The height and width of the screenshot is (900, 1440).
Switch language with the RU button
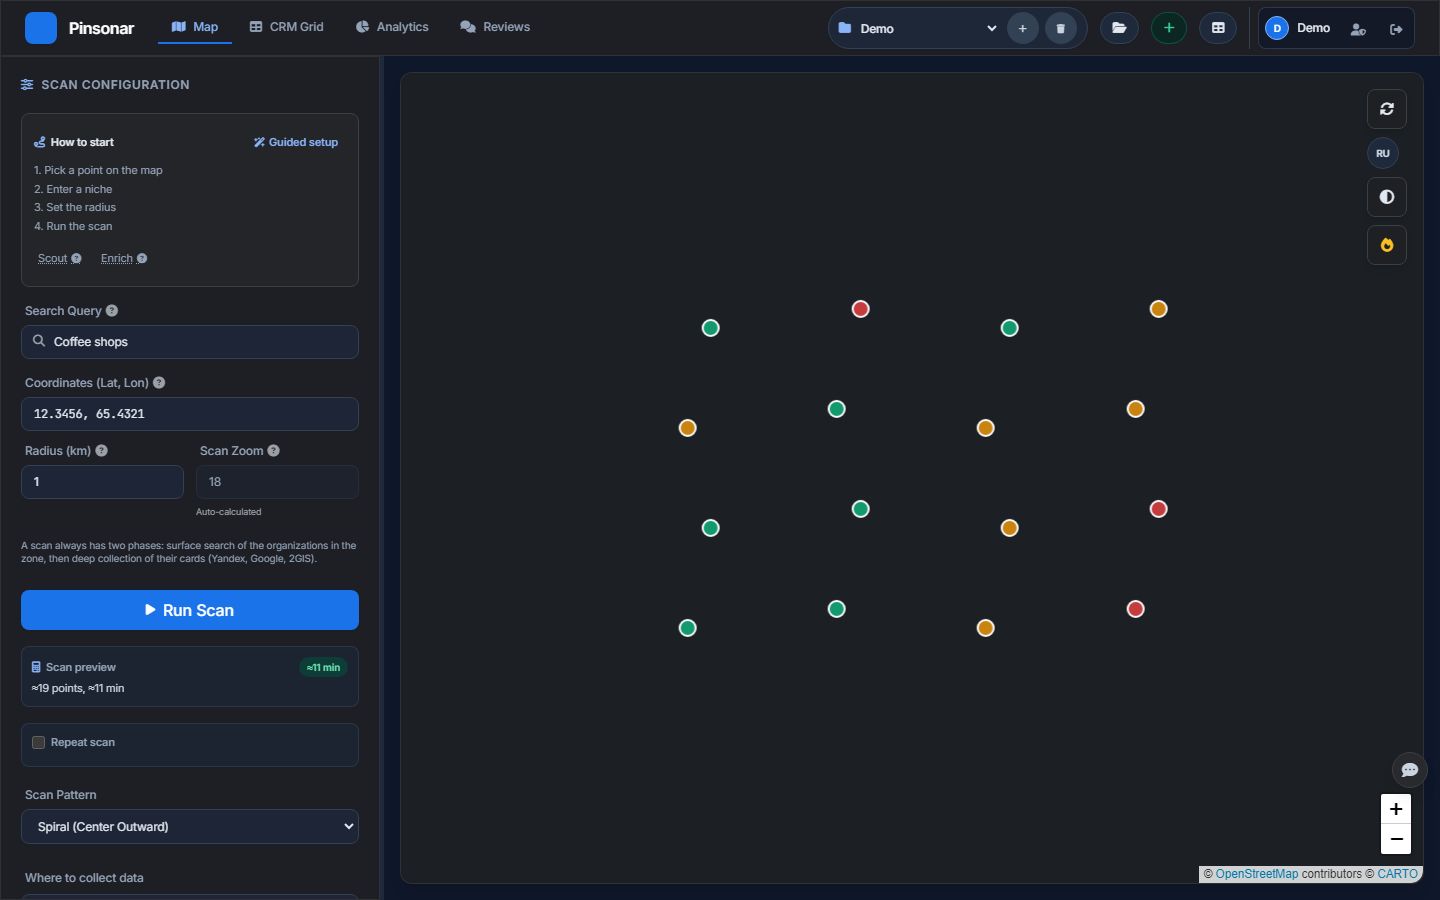[1383, 153]
